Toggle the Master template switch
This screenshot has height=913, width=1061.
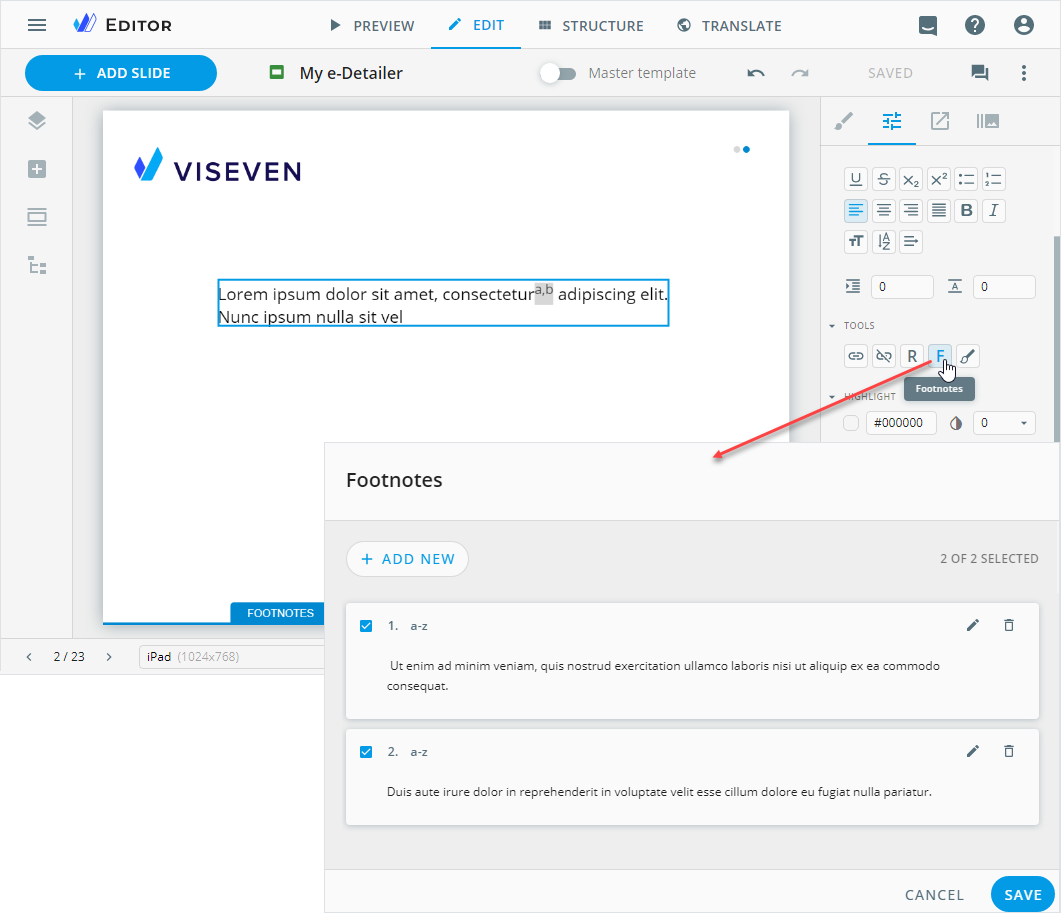558,73
